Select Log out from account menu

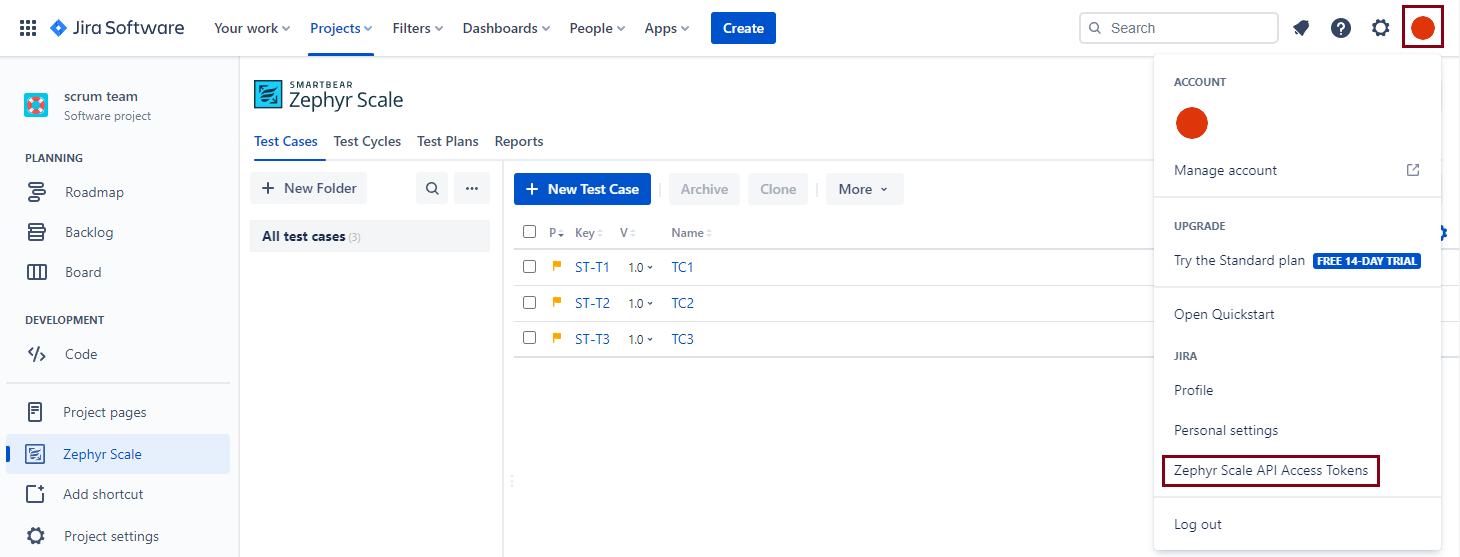1198,524
